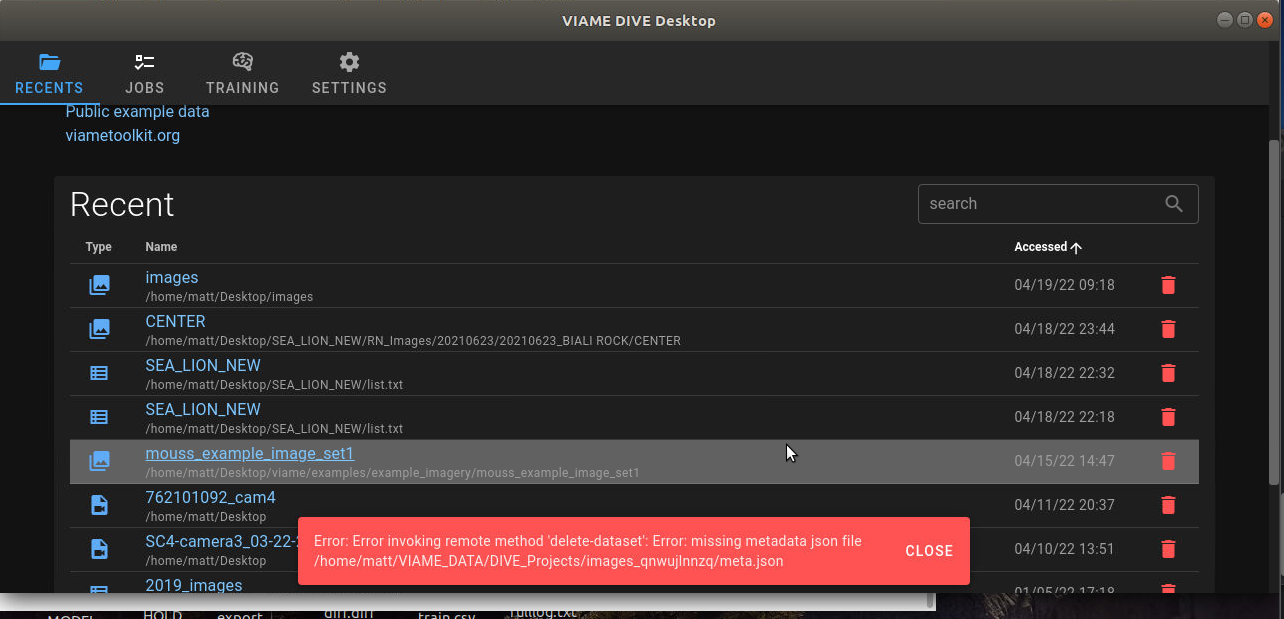Click image-sequence type icon for CENTER row
Viewport: 1284px width, 619px height.
click(x=99, y=329)
